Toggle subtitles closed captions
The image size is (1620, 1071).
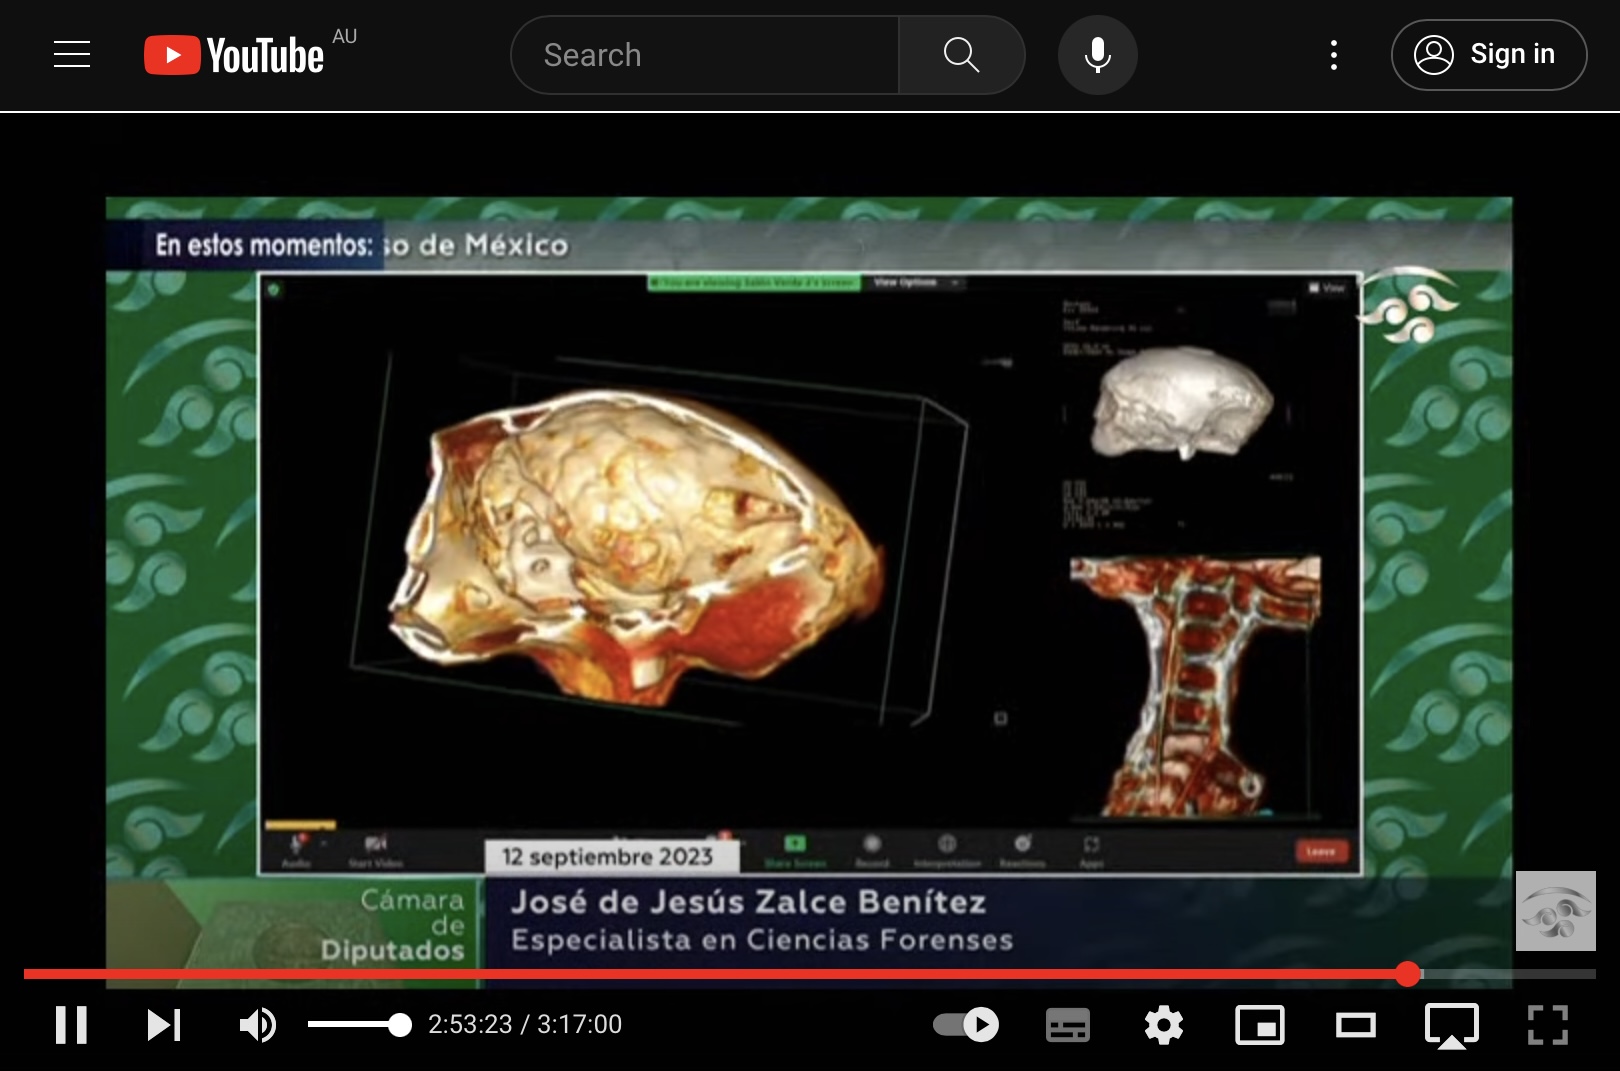click(1067, 1025)
